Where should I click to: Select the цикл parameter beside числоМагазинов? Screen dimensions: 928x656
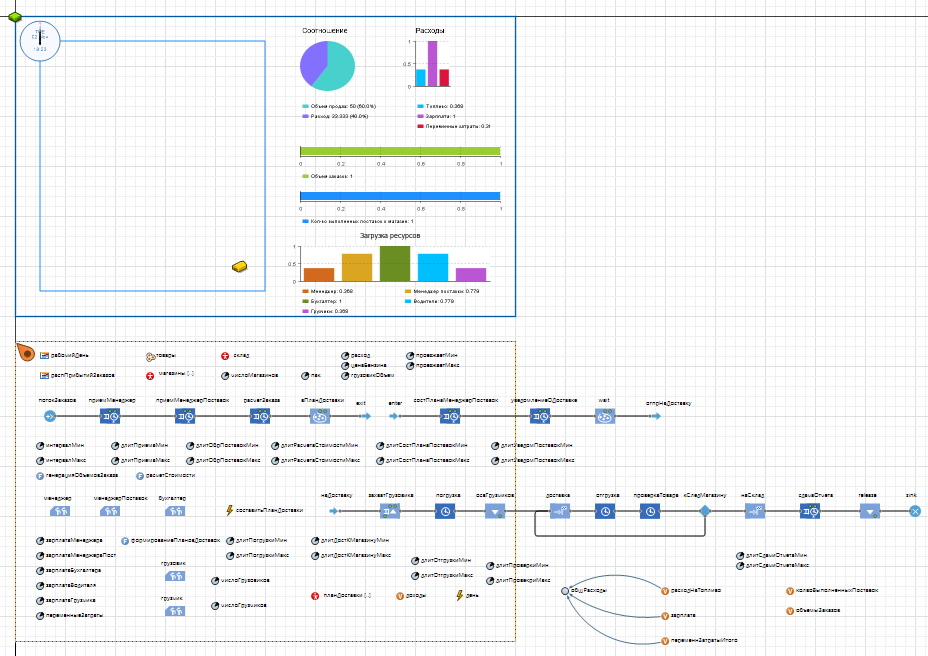pos(305,376)
